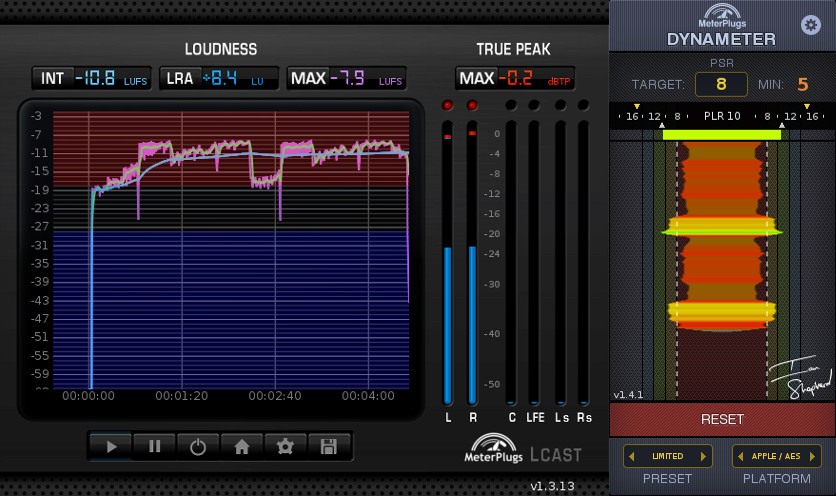
Task: Click the Ls channel clip indicator LED
Action: [x=560, y=105]
